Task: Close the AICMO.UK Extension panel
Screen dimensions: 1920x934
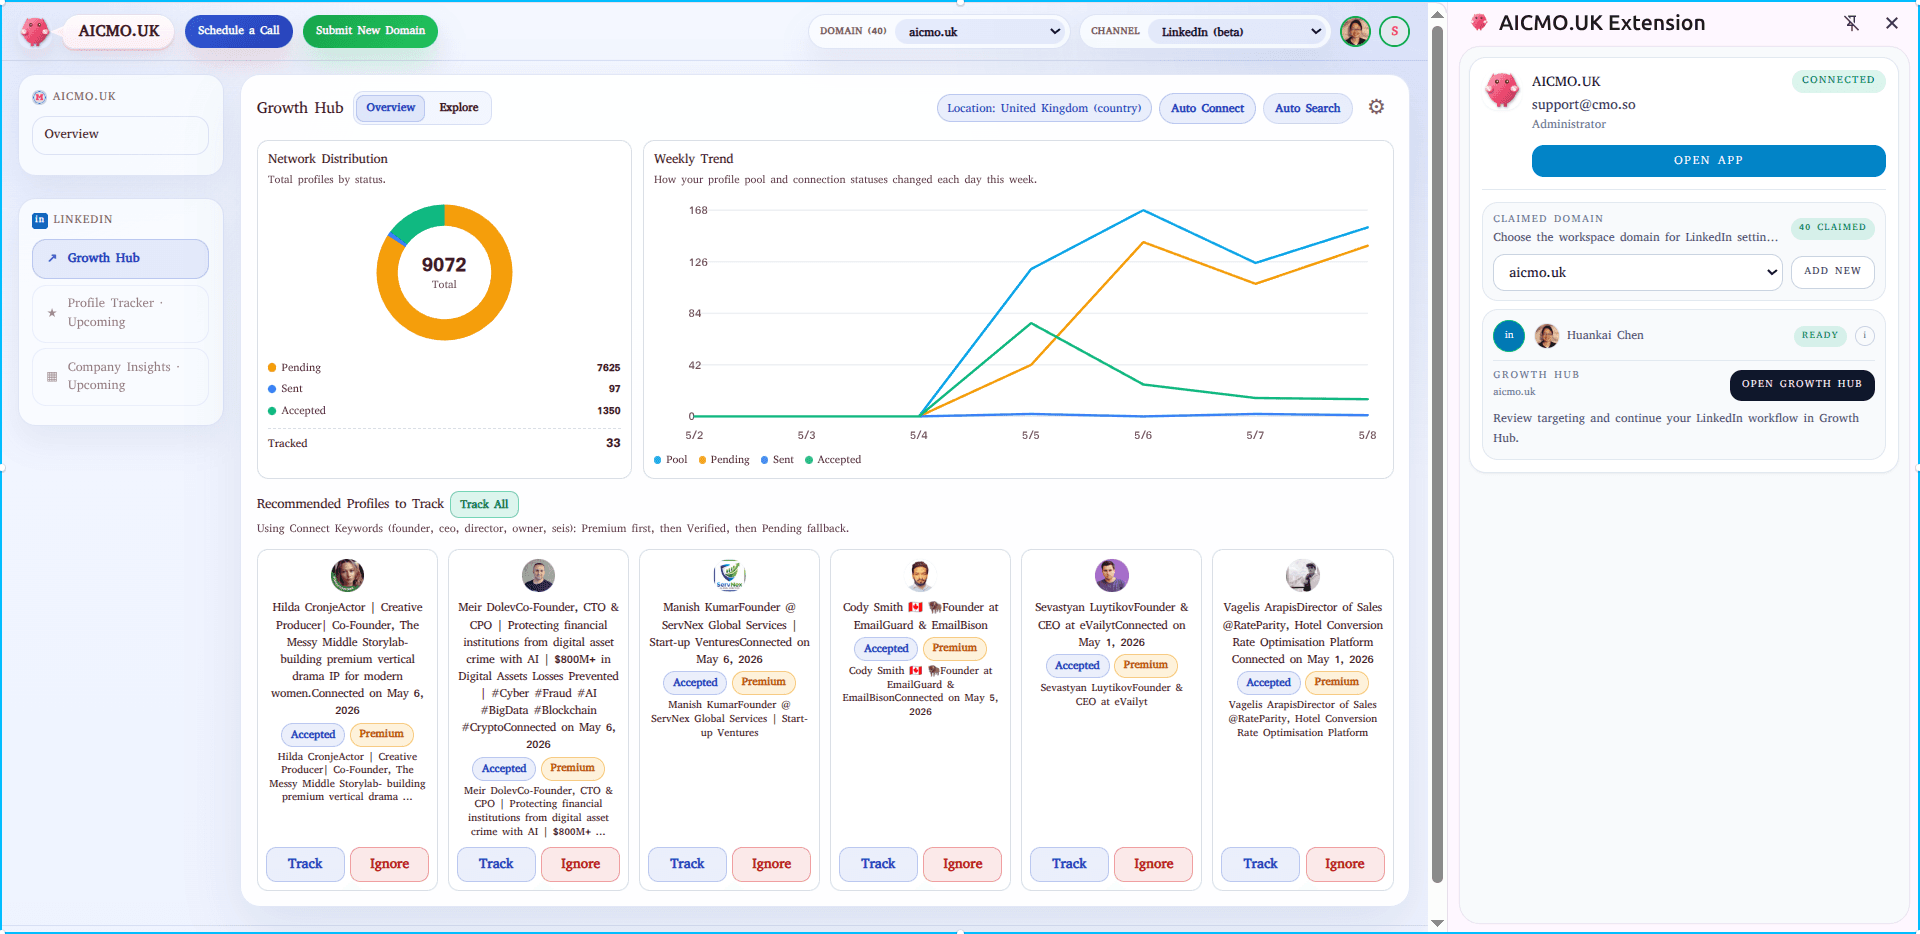Action: point(1891,23)
